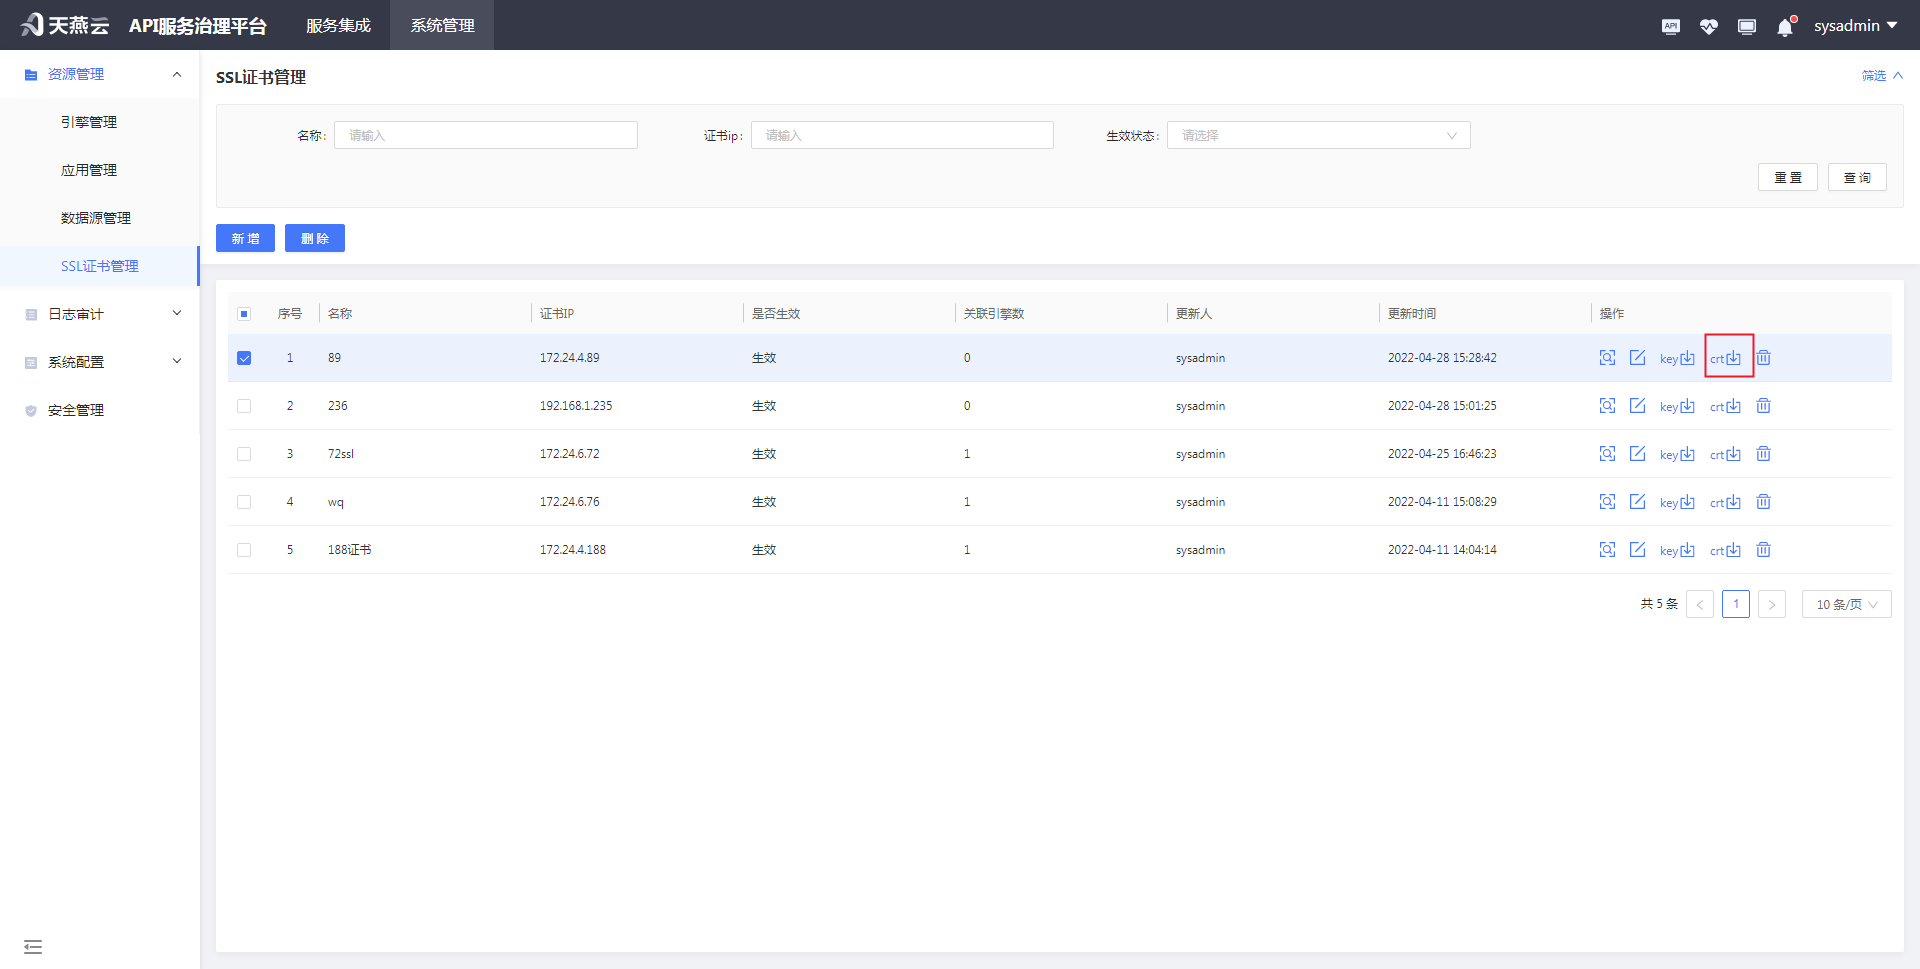Collapse the sidebar using bottom-left icon
This screenshot has height=969, width=1920.
click(x=33, y=946)
